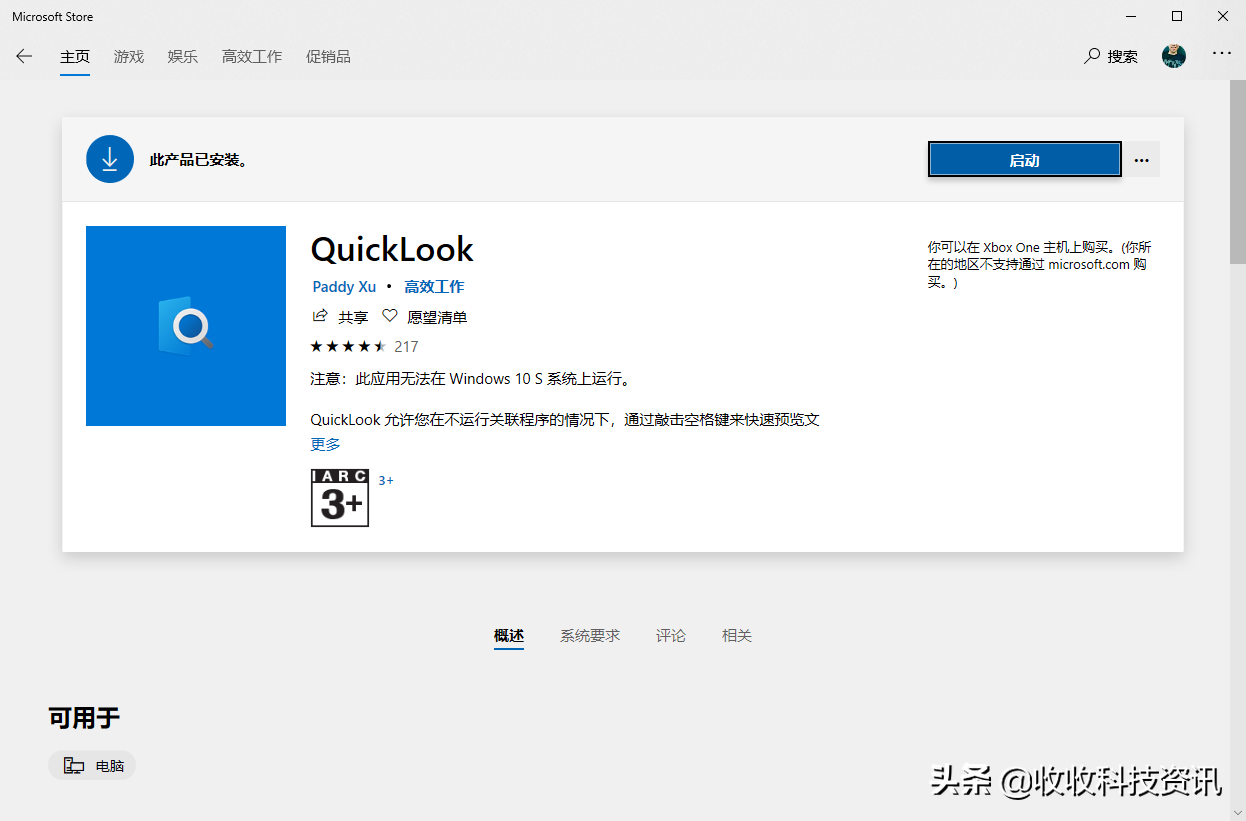
Task: Go back with the arrow icon
Action: (24, 56)
